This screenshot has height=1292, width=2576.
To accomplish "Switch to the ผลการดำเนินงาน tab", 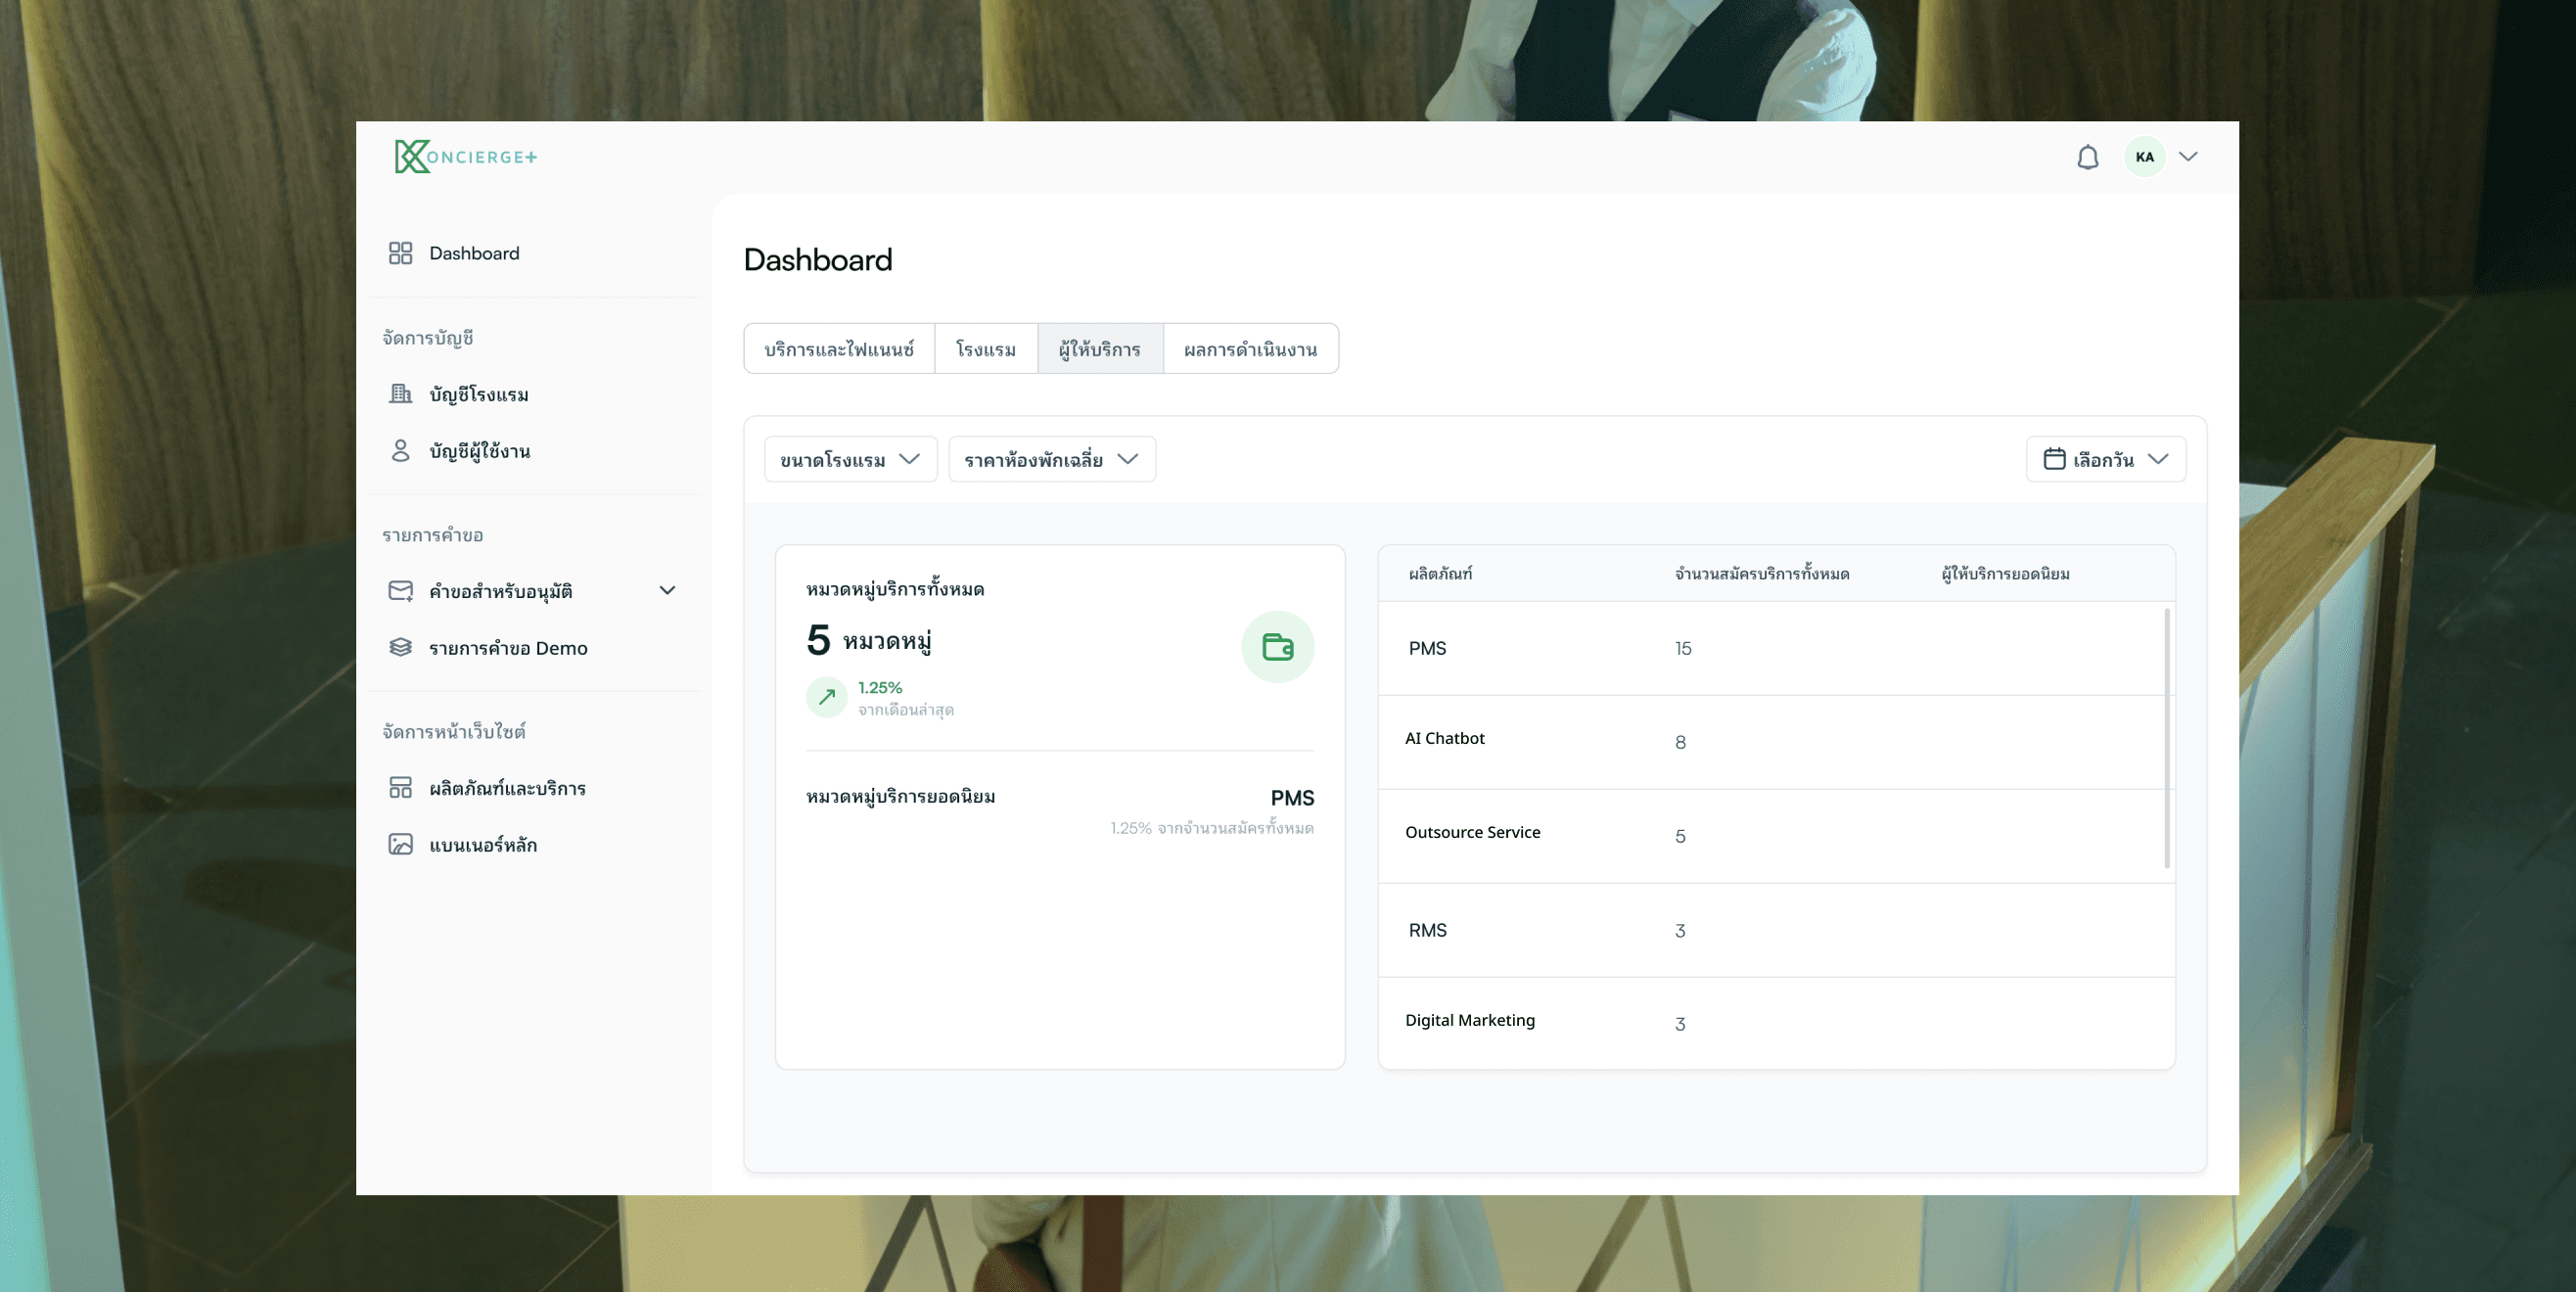I will (1250, 349).
